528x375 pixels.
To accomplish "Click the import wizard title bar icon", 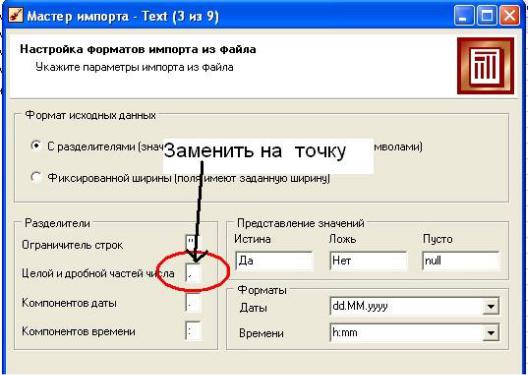I will pyautogui.click(x=15, y=15).
